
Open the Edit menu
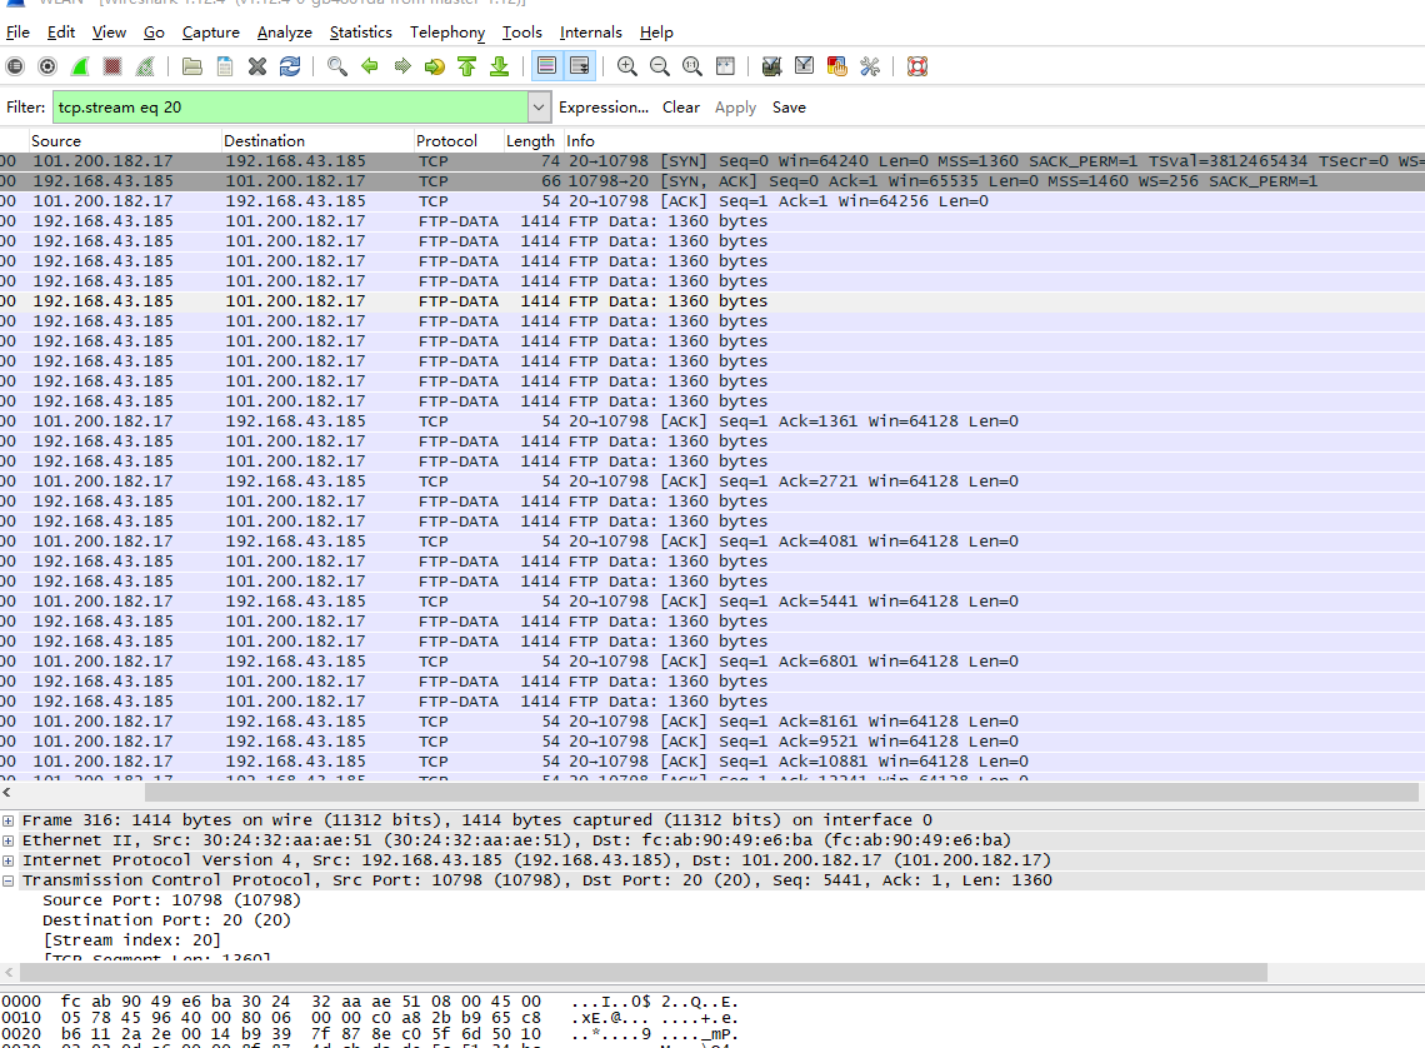pos(61,32)
